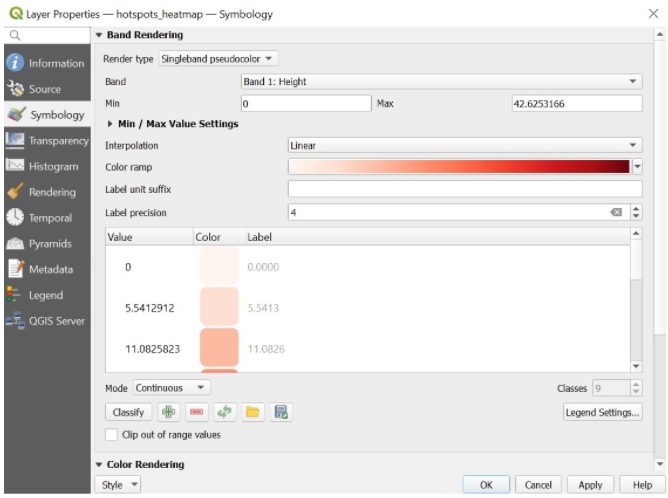Click the add values manually plus icon
668x498 pixels.
[169, 412]
